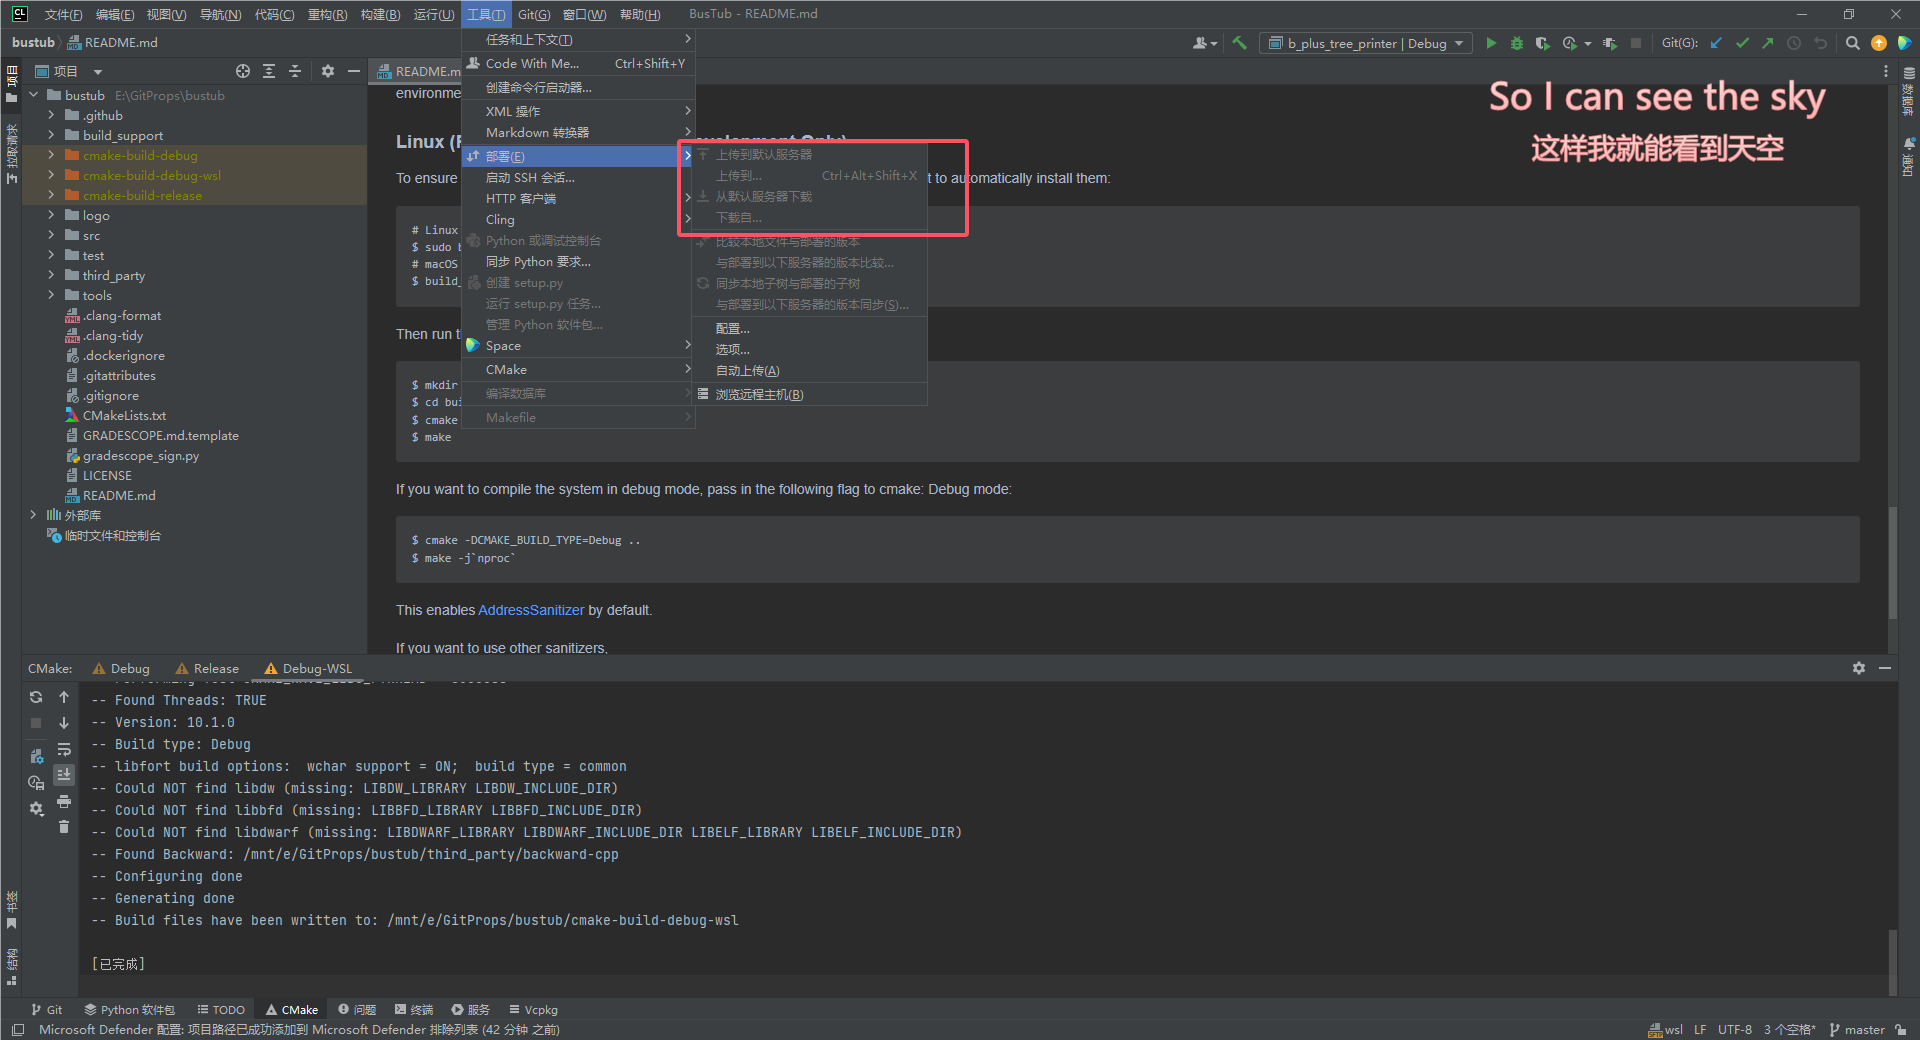Collapse the bustub root node

(33, 95)
